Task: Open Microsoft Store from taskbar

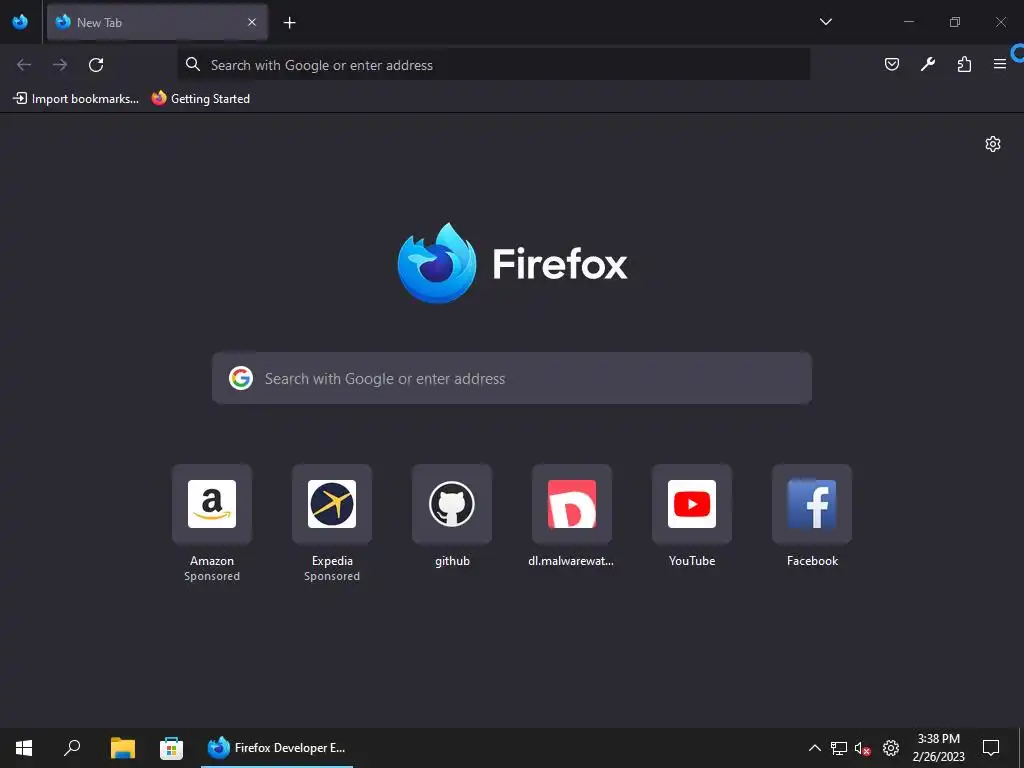Action: pos(171,748)
